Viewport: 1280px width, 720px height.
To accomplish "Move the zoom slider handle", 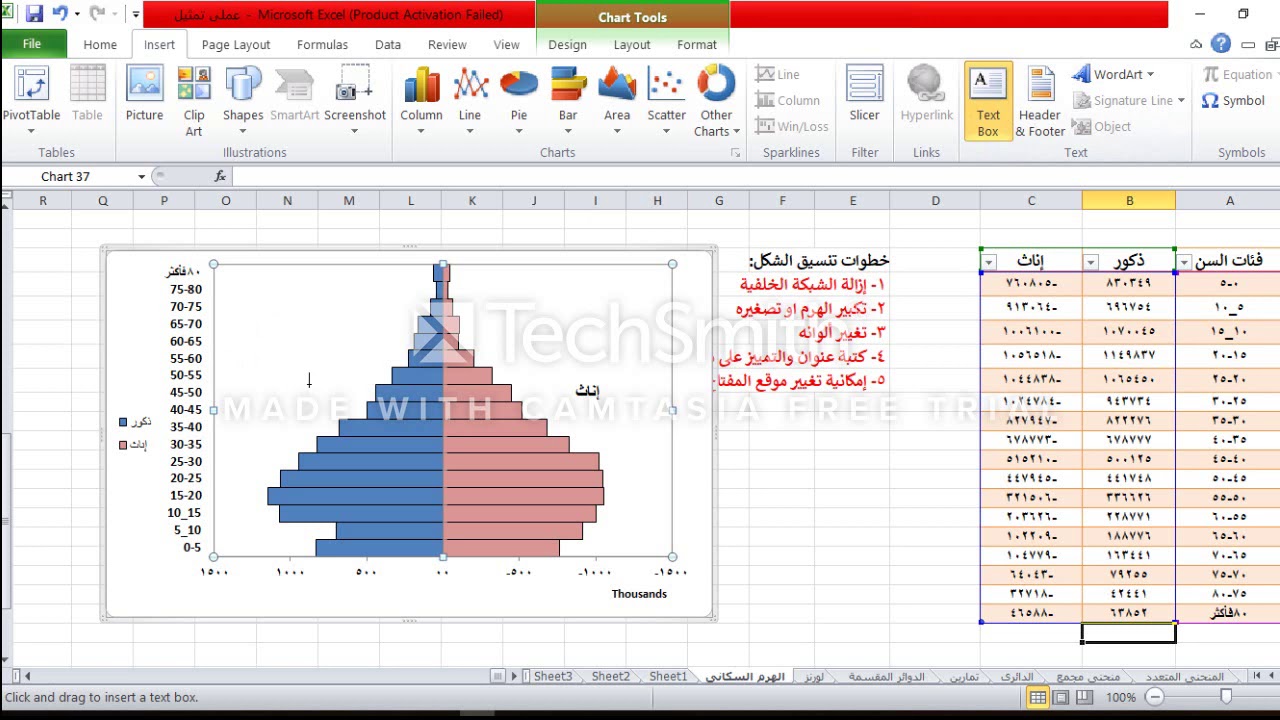I will [x=1226, y=697].
